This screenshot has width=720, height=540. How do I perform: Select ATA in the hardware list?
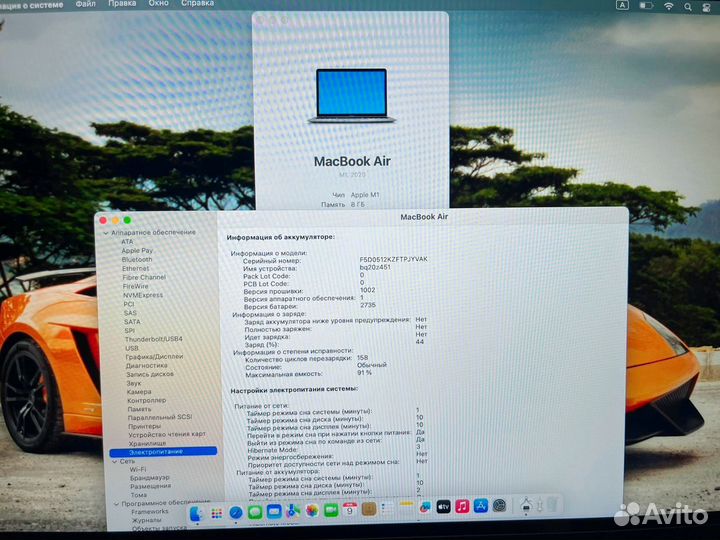[127, 242]
